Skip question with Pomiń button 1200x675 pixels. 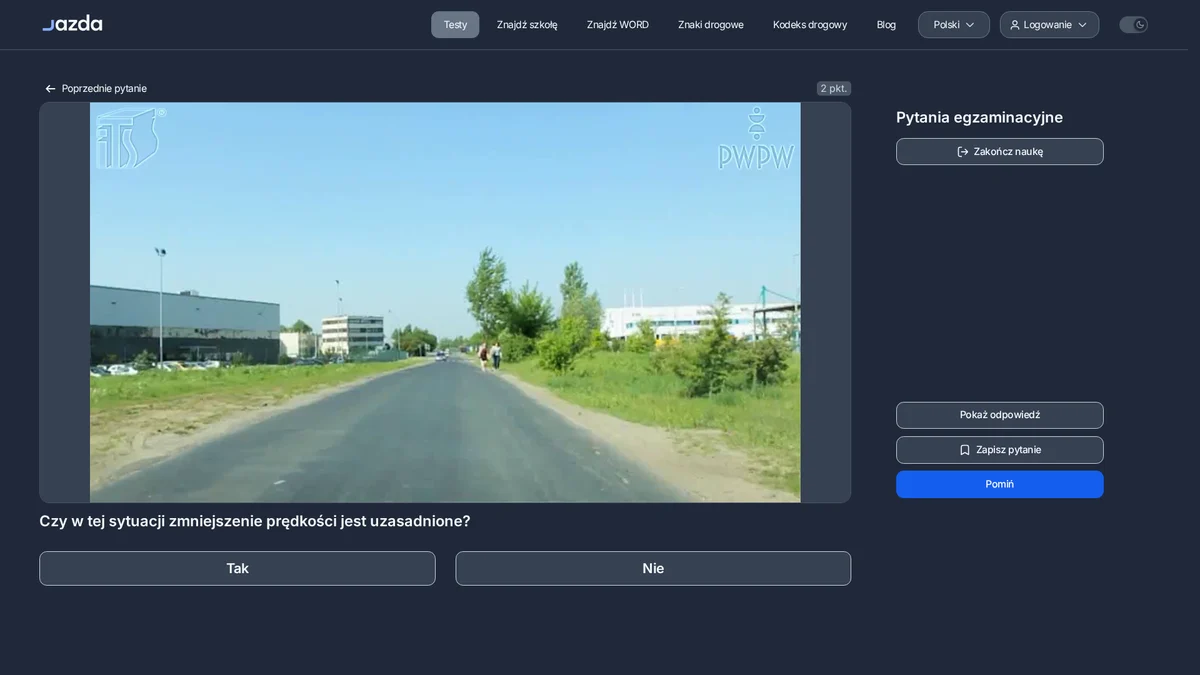(x=1000, y=484)
